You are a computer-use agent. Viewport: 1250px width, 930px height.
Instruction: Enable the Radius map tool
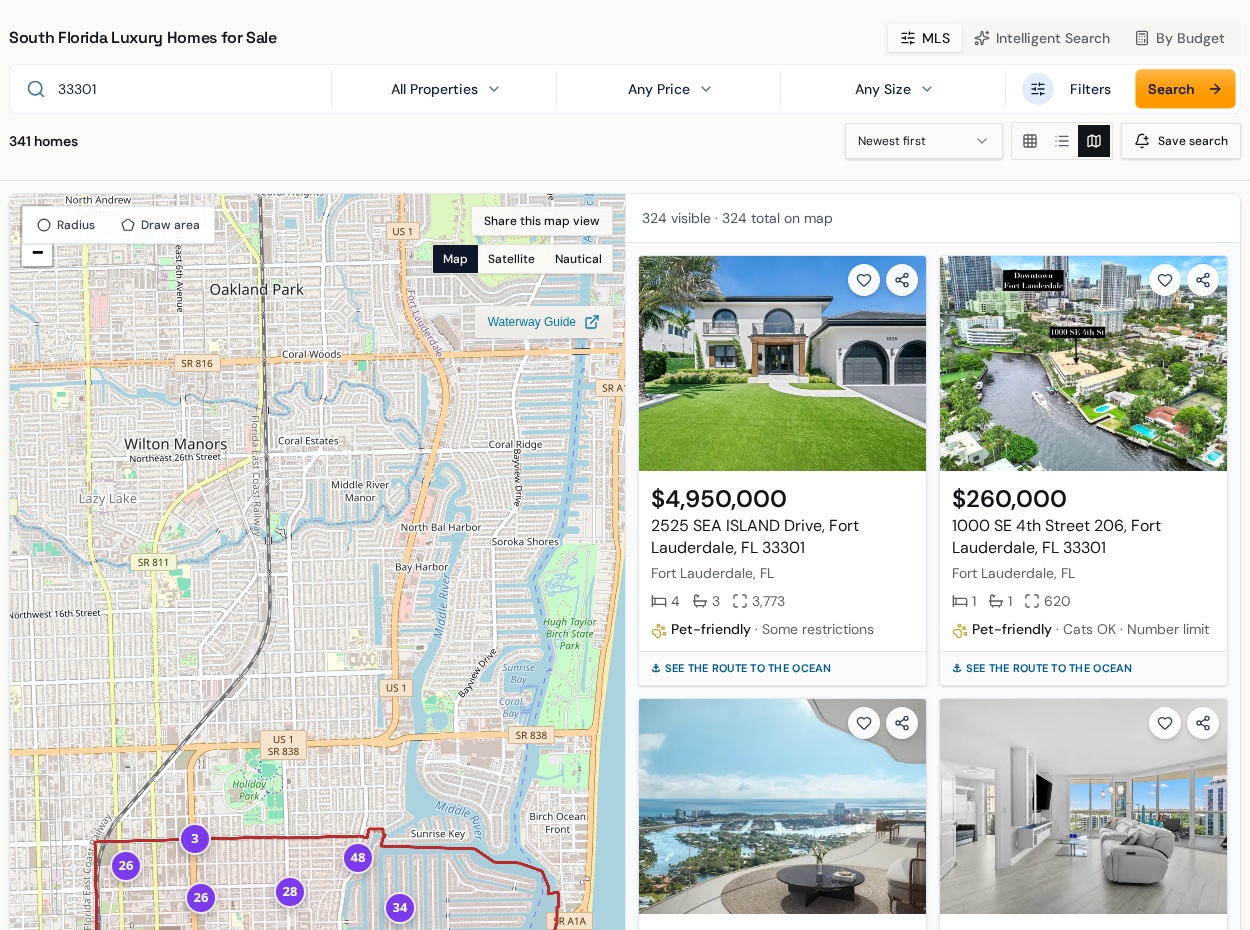click(66, 225)
